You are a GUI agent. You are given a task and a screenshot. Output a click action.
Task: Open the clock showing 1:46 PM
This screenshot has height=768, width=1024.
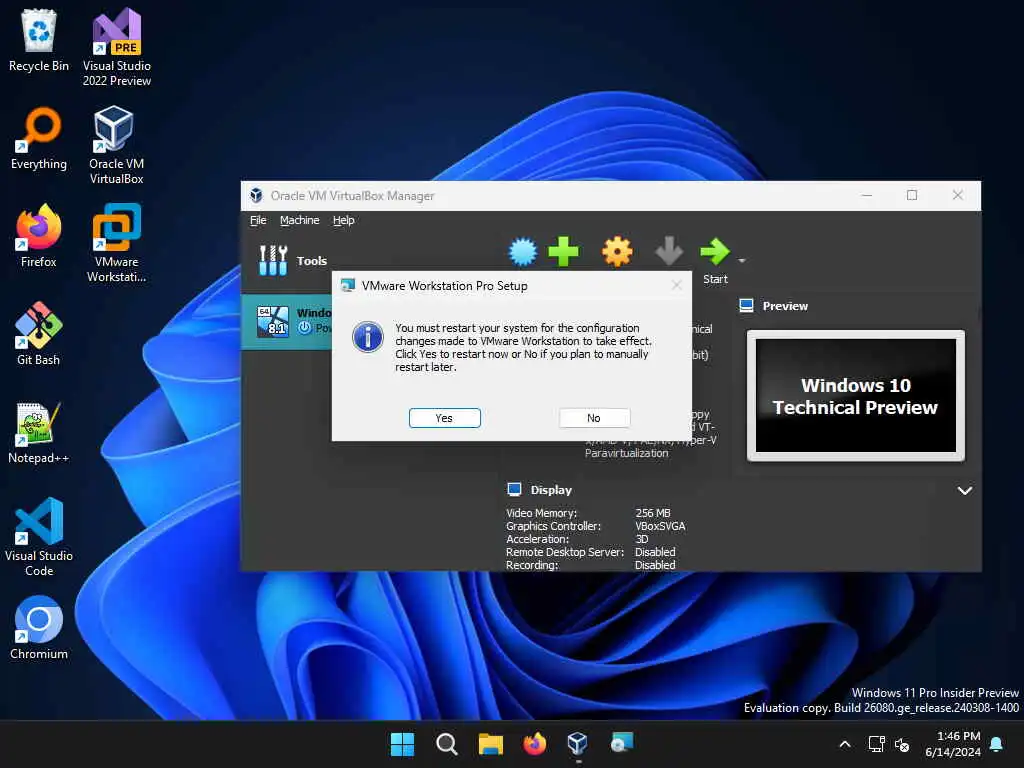tap(953, 744)
